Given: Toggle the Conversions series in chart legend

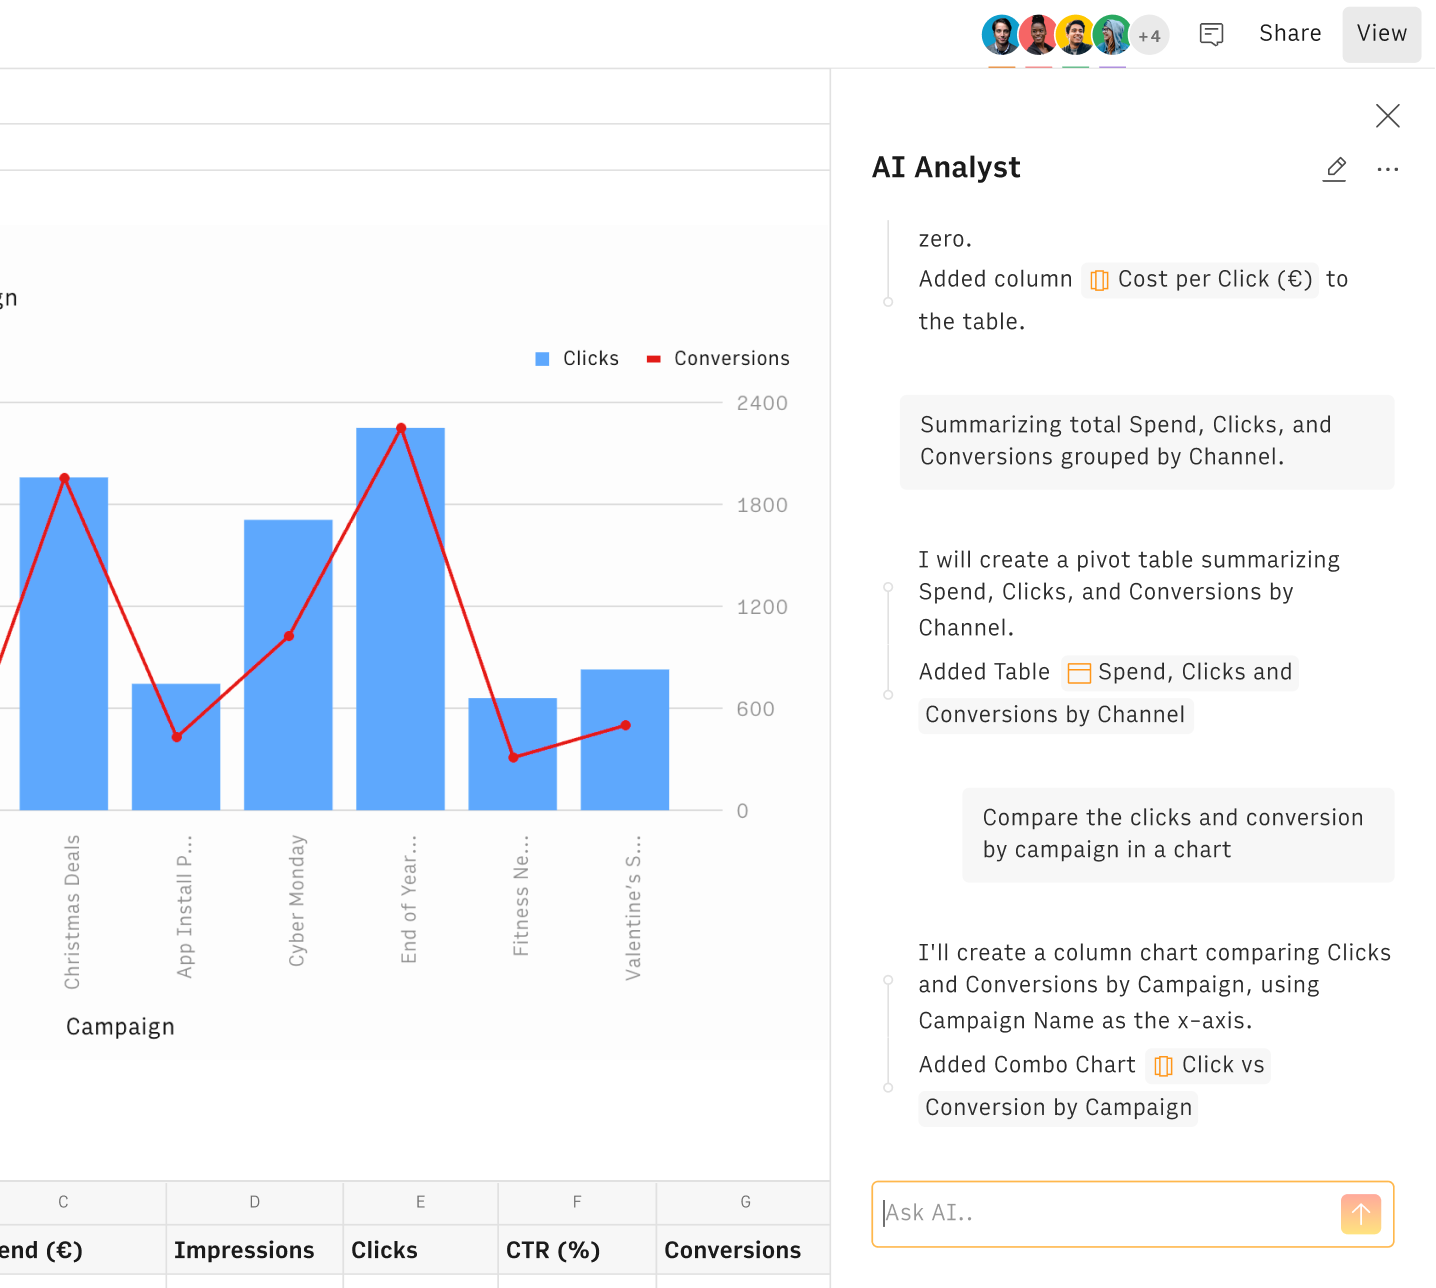Looking at the screenshot, I should [718, 359].
